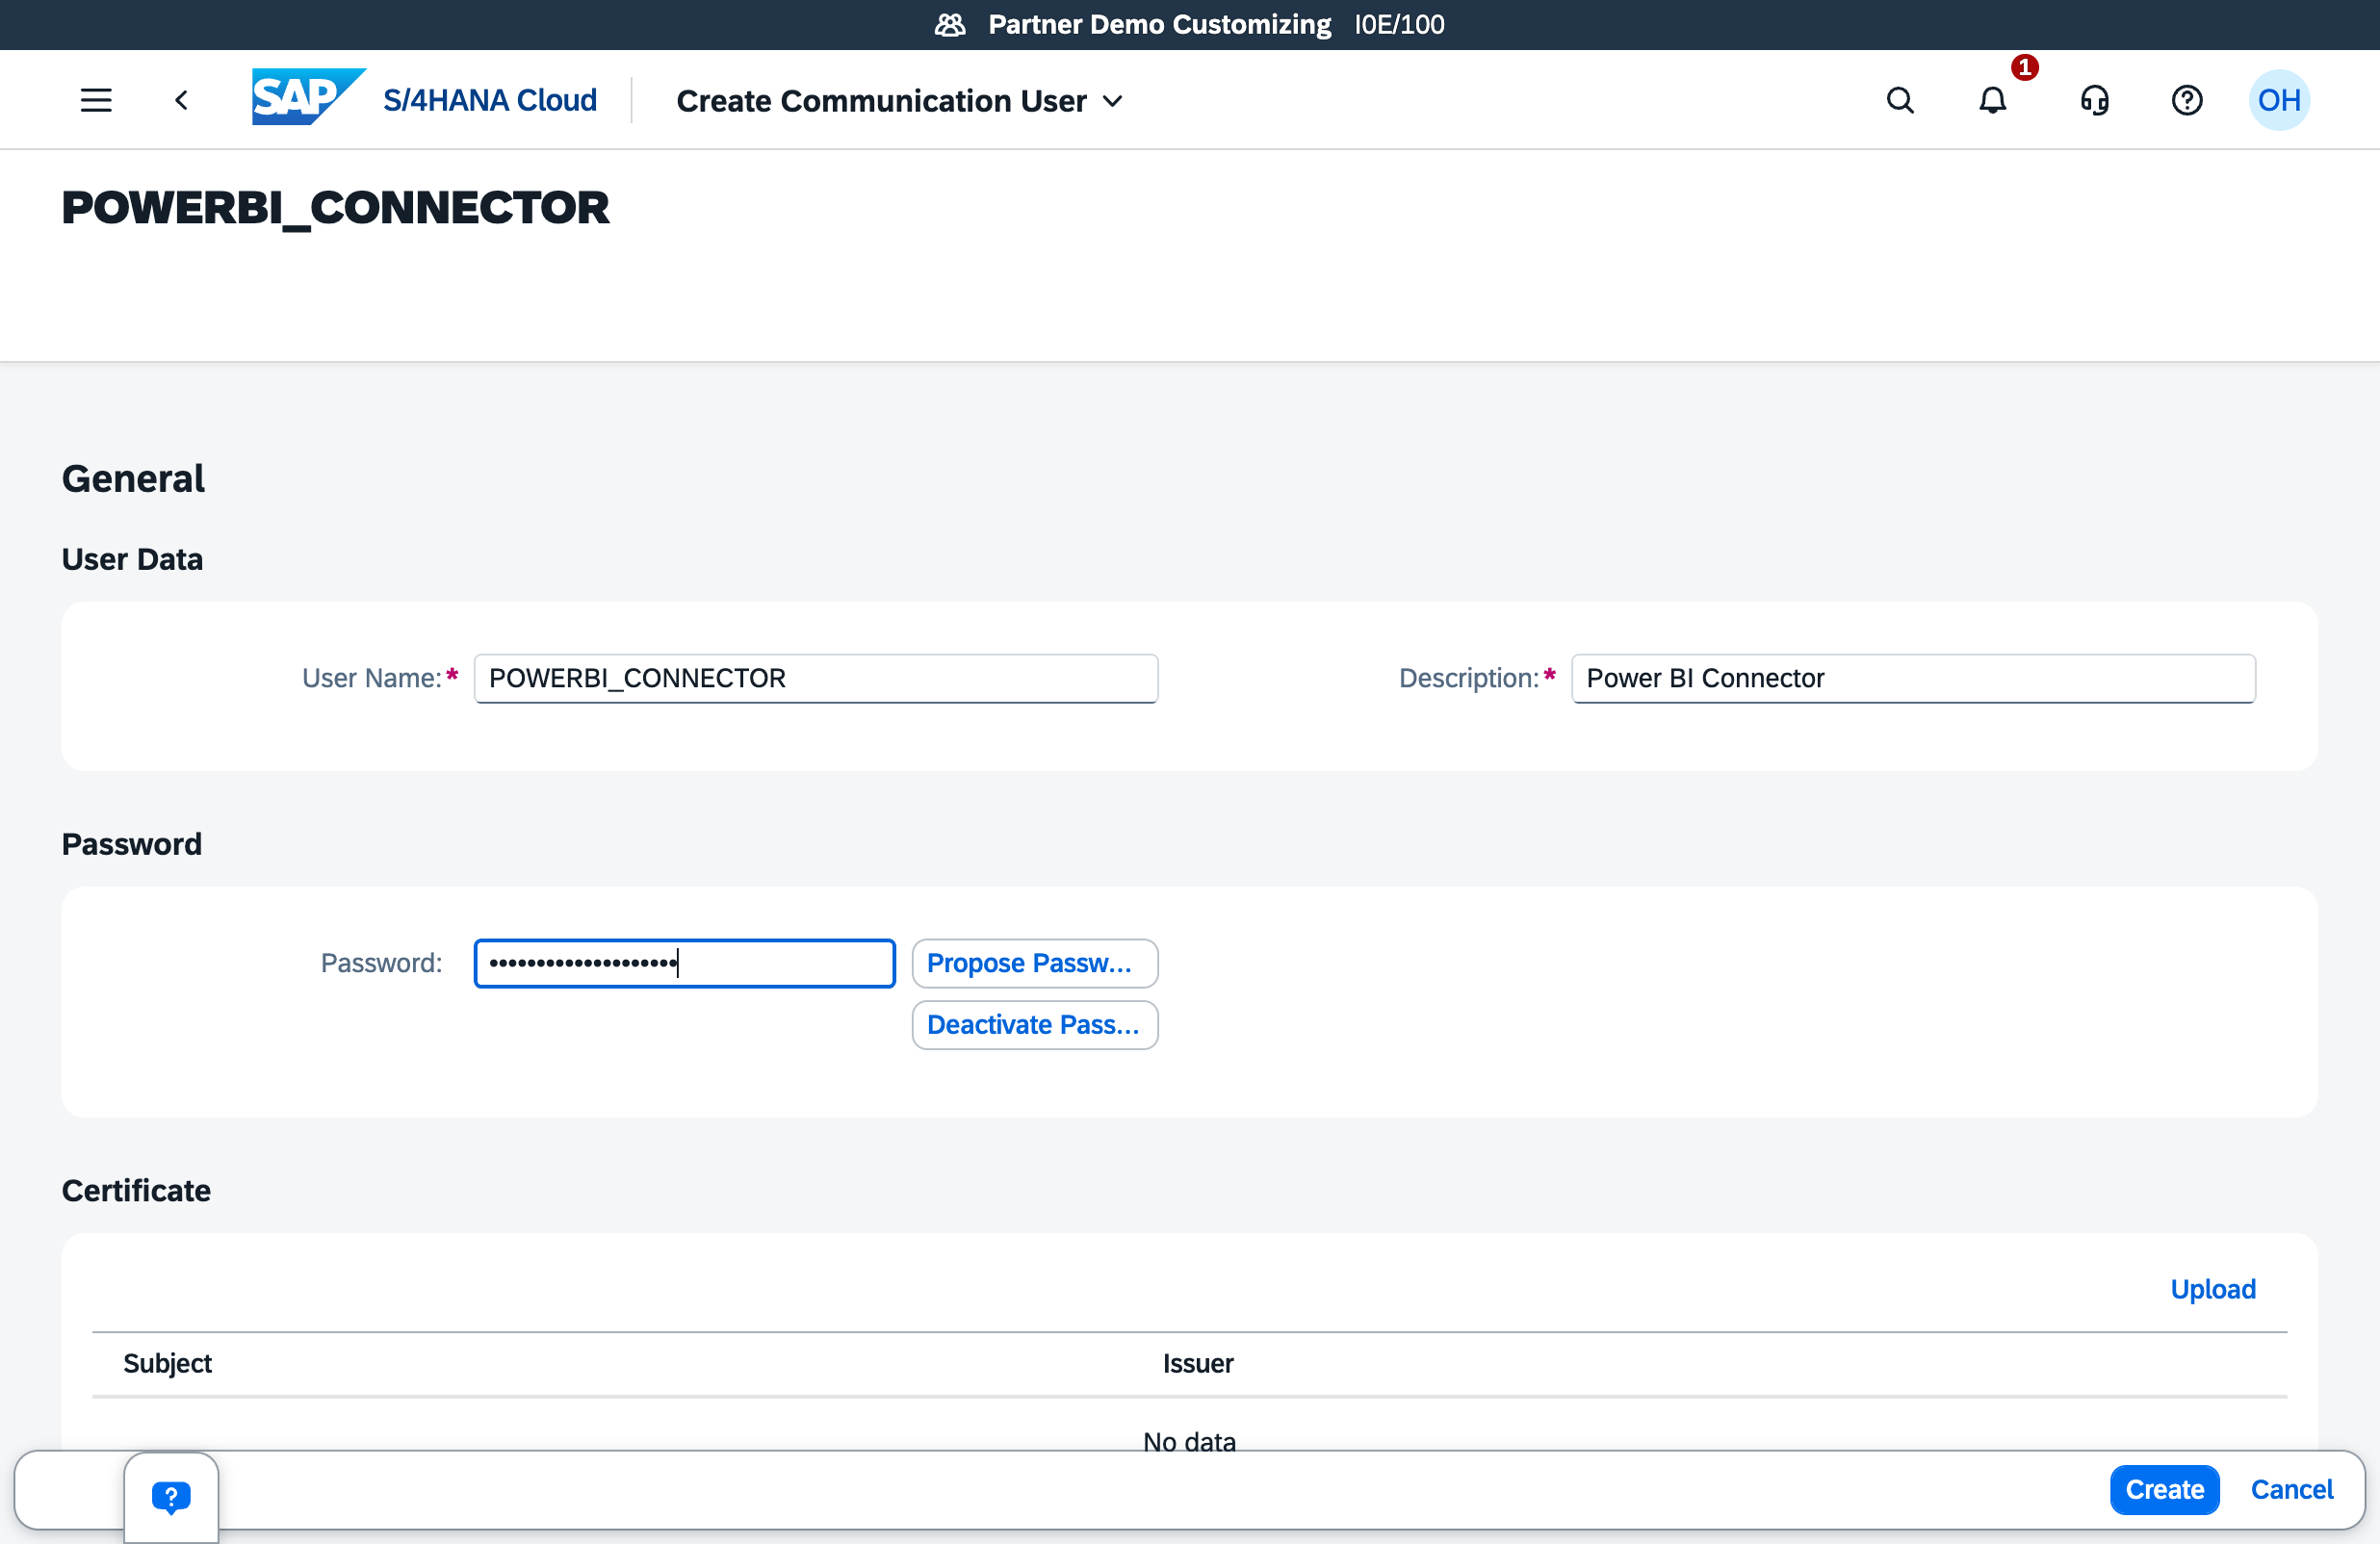This screenshot has width=2380, height=1544.
Task: Click the General section heading
Action: pyautogui.click(x=133, y=478)
